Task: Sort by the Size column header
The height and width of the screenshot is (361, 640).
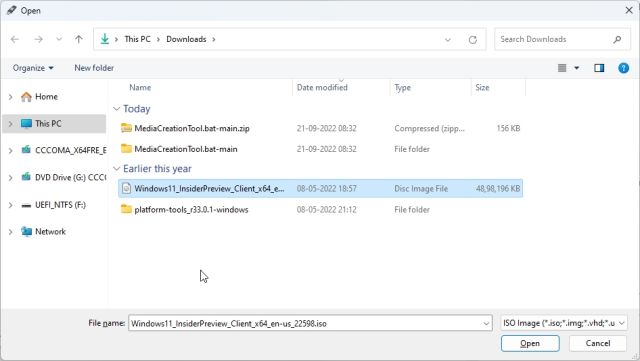Action: (482, 87)
